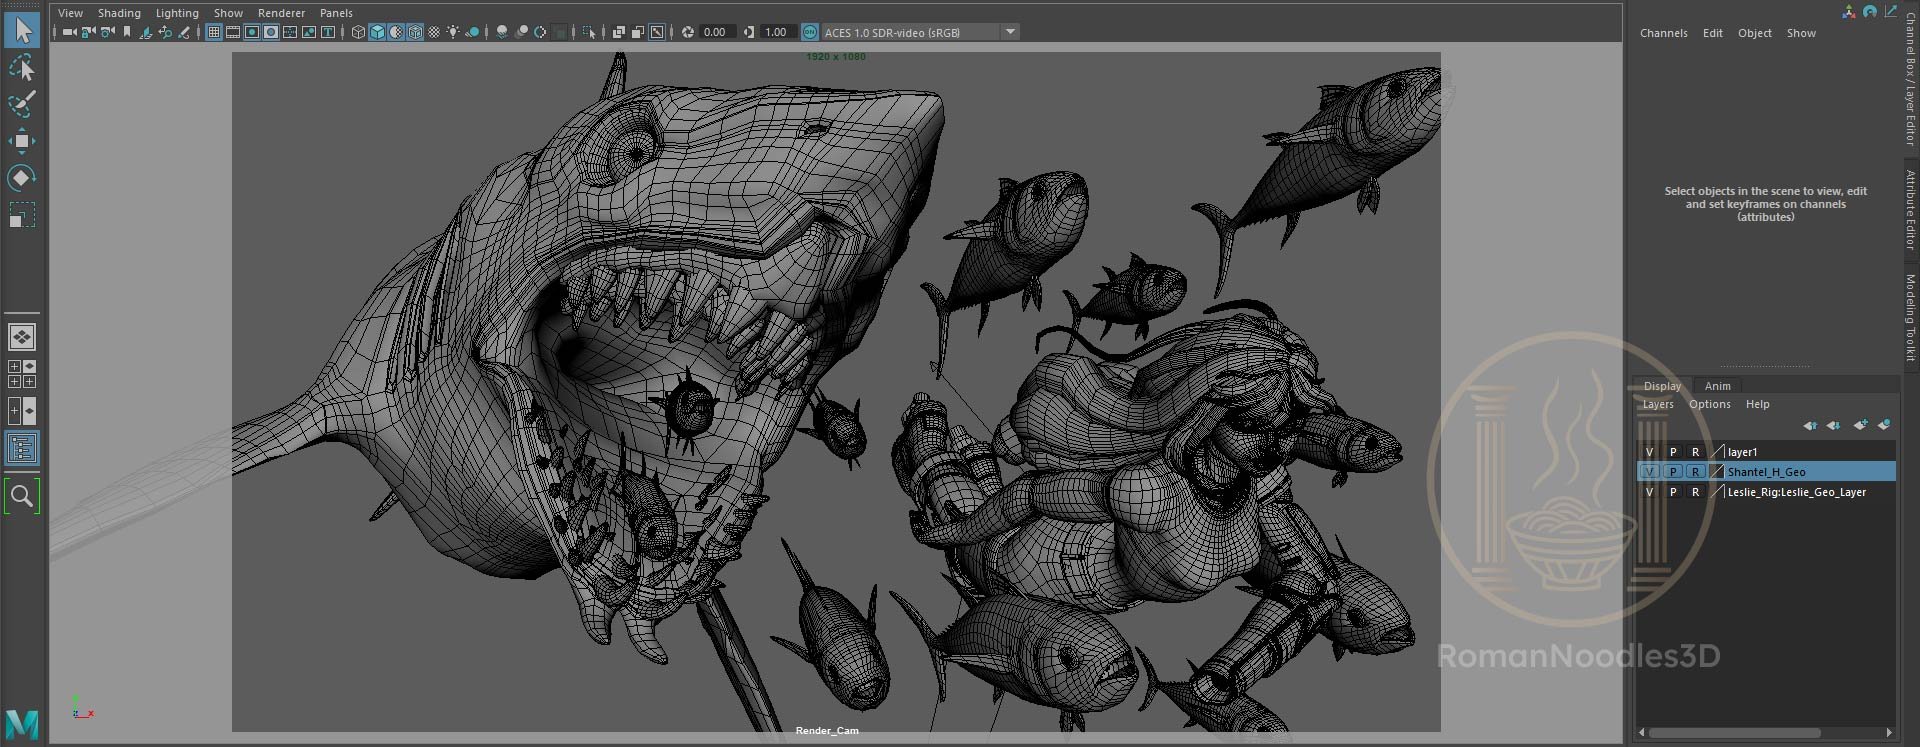1920x747 pixels.
Task: Toggle playback P box for Shantel_H_Geo
Action: [x=1673, y=472]
